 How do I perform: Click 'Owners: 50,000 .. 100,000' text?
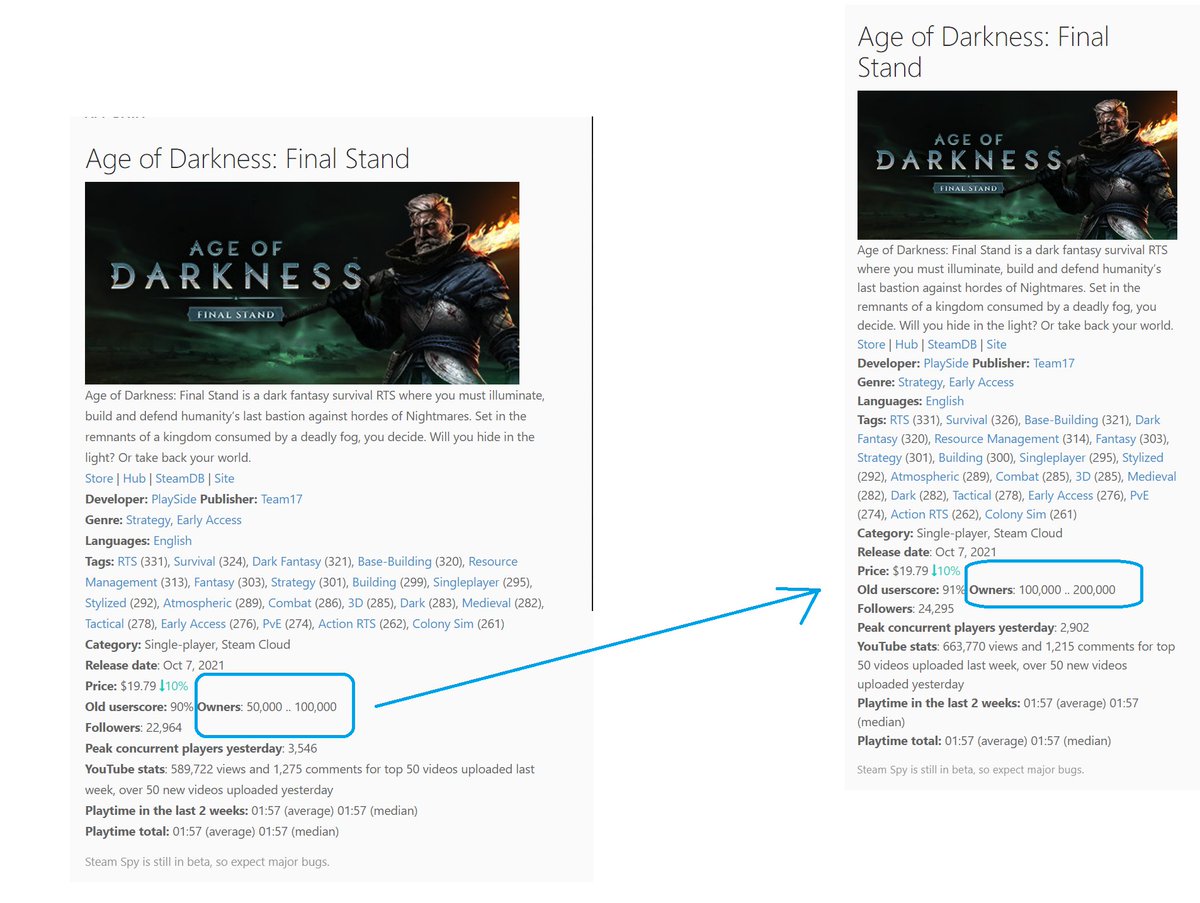(x=267, y=707)
